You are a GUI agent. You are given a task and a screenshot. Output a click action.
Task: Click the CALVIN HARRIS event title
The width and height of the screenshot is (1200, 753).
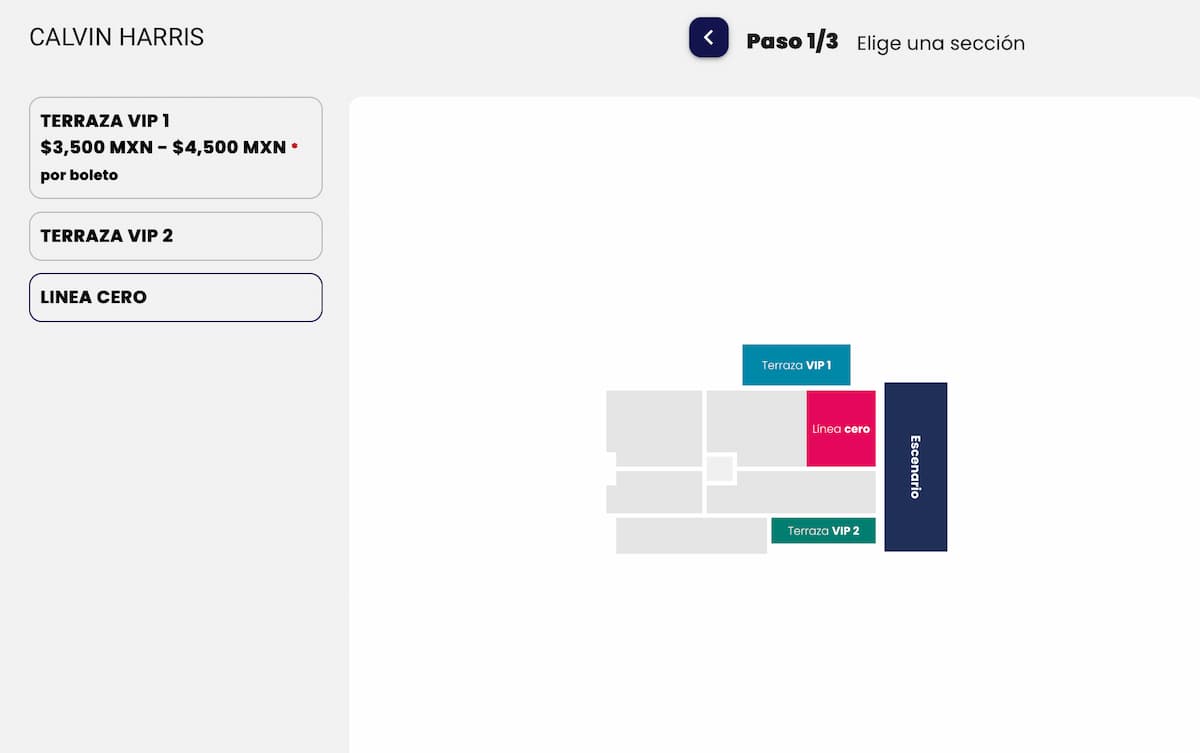pyautogui.click(x=117, y=36)
